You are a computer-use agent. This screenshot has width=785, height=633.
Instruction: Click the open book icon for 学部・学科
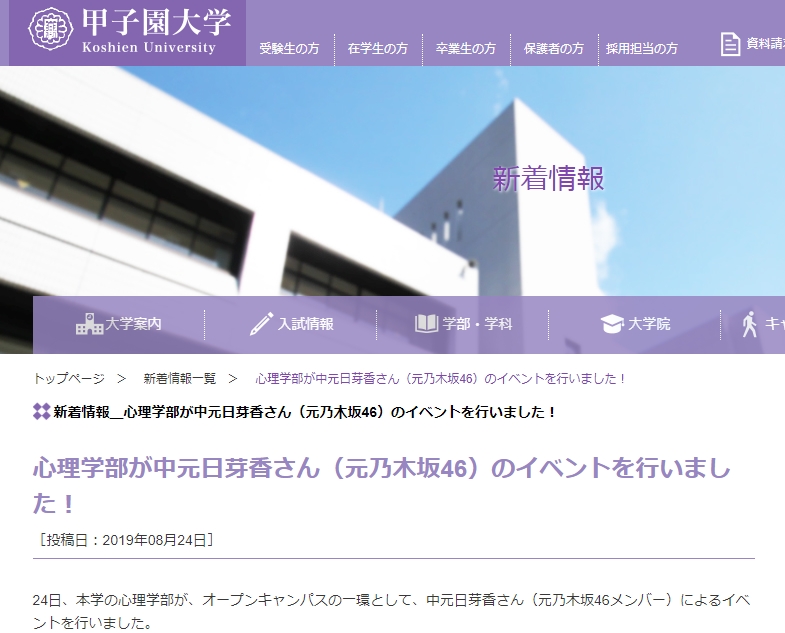[x=427, y=324]
